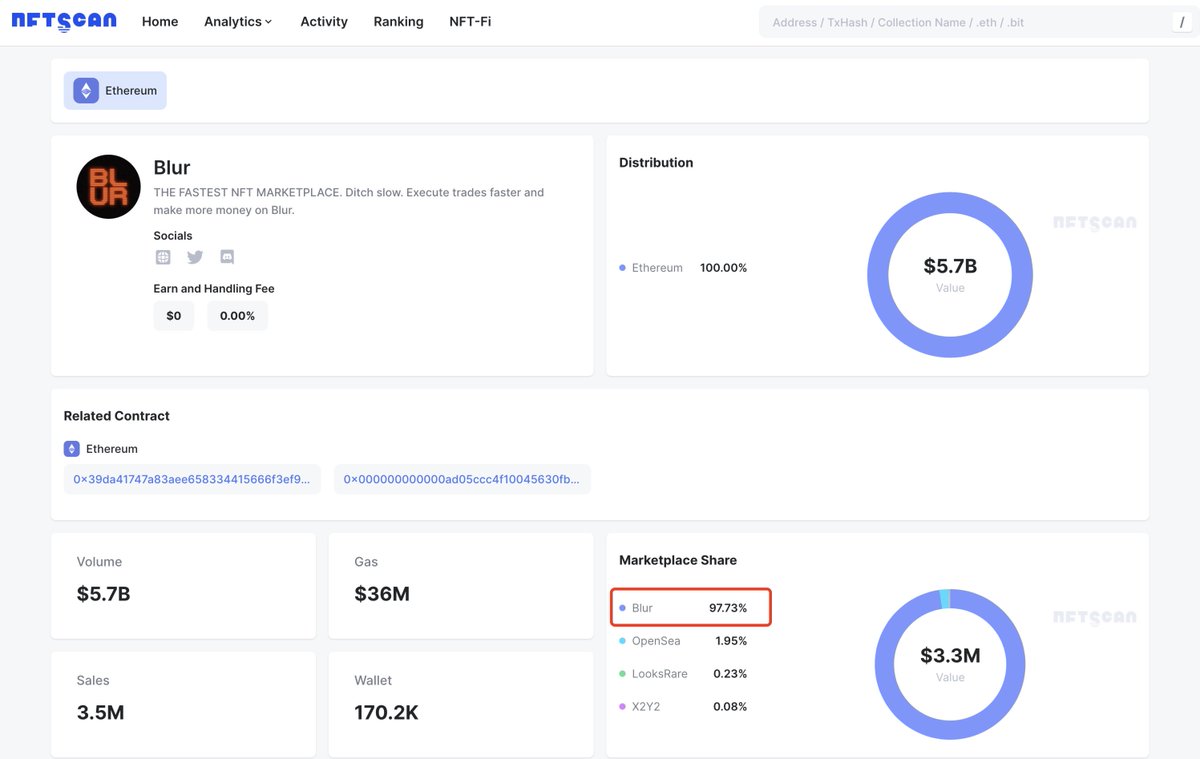Click the Related Contract heading

(117, 416)
